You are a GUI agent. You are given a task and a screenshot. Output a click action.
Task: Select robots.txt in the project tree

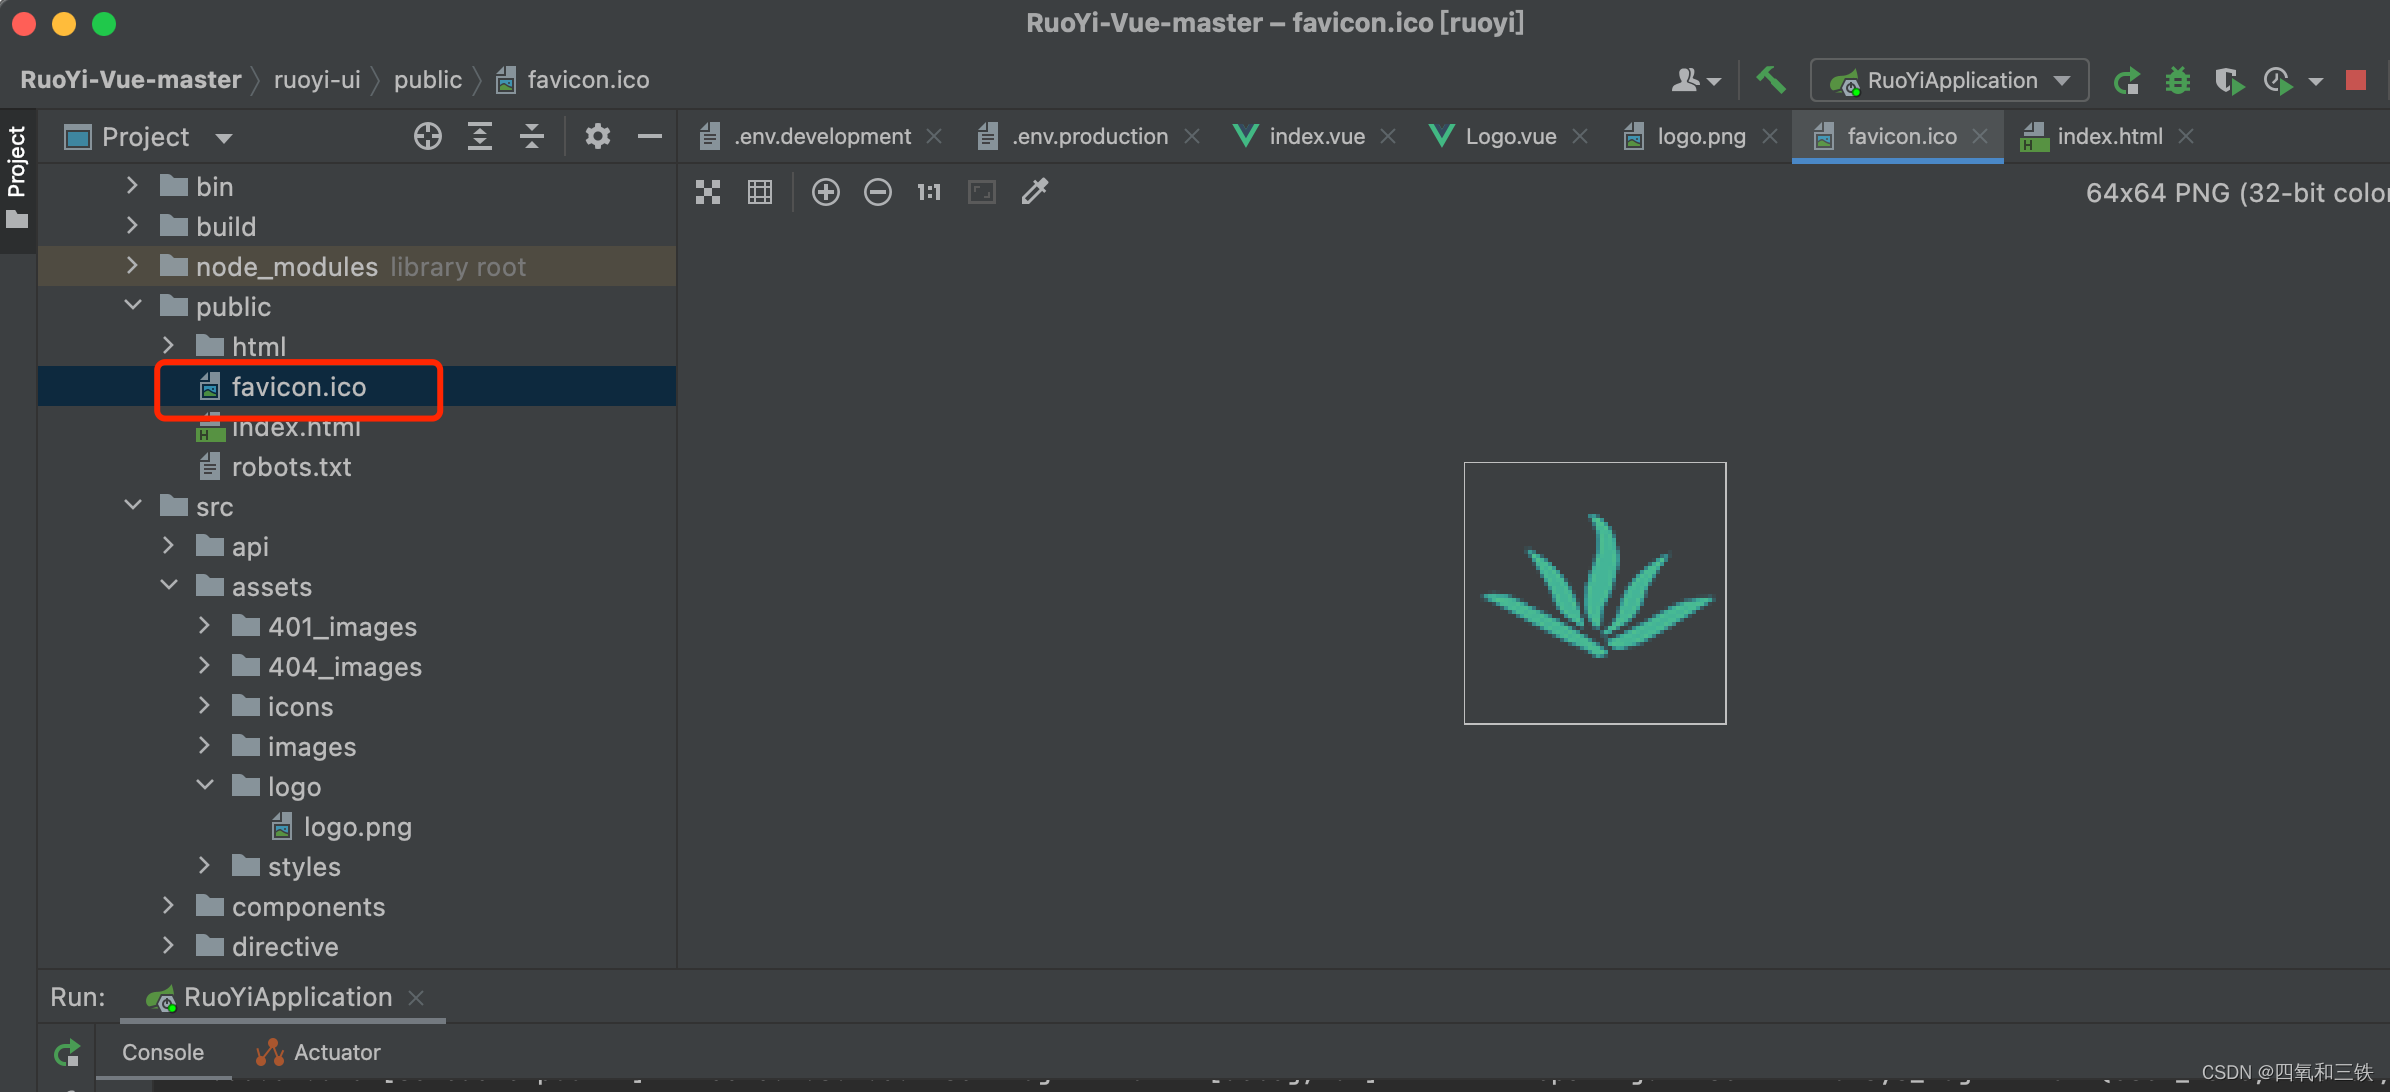357,466
